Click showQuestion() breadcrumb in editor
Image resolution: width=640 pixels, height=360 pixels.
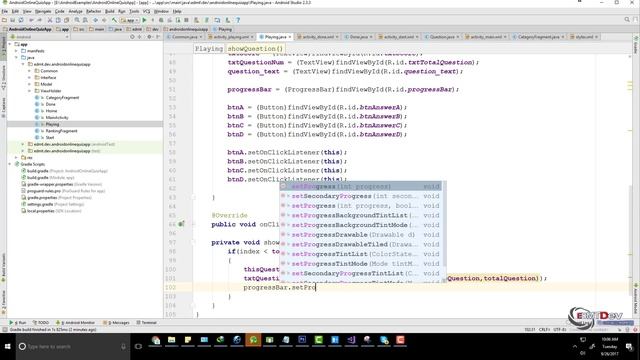point(255,49)
